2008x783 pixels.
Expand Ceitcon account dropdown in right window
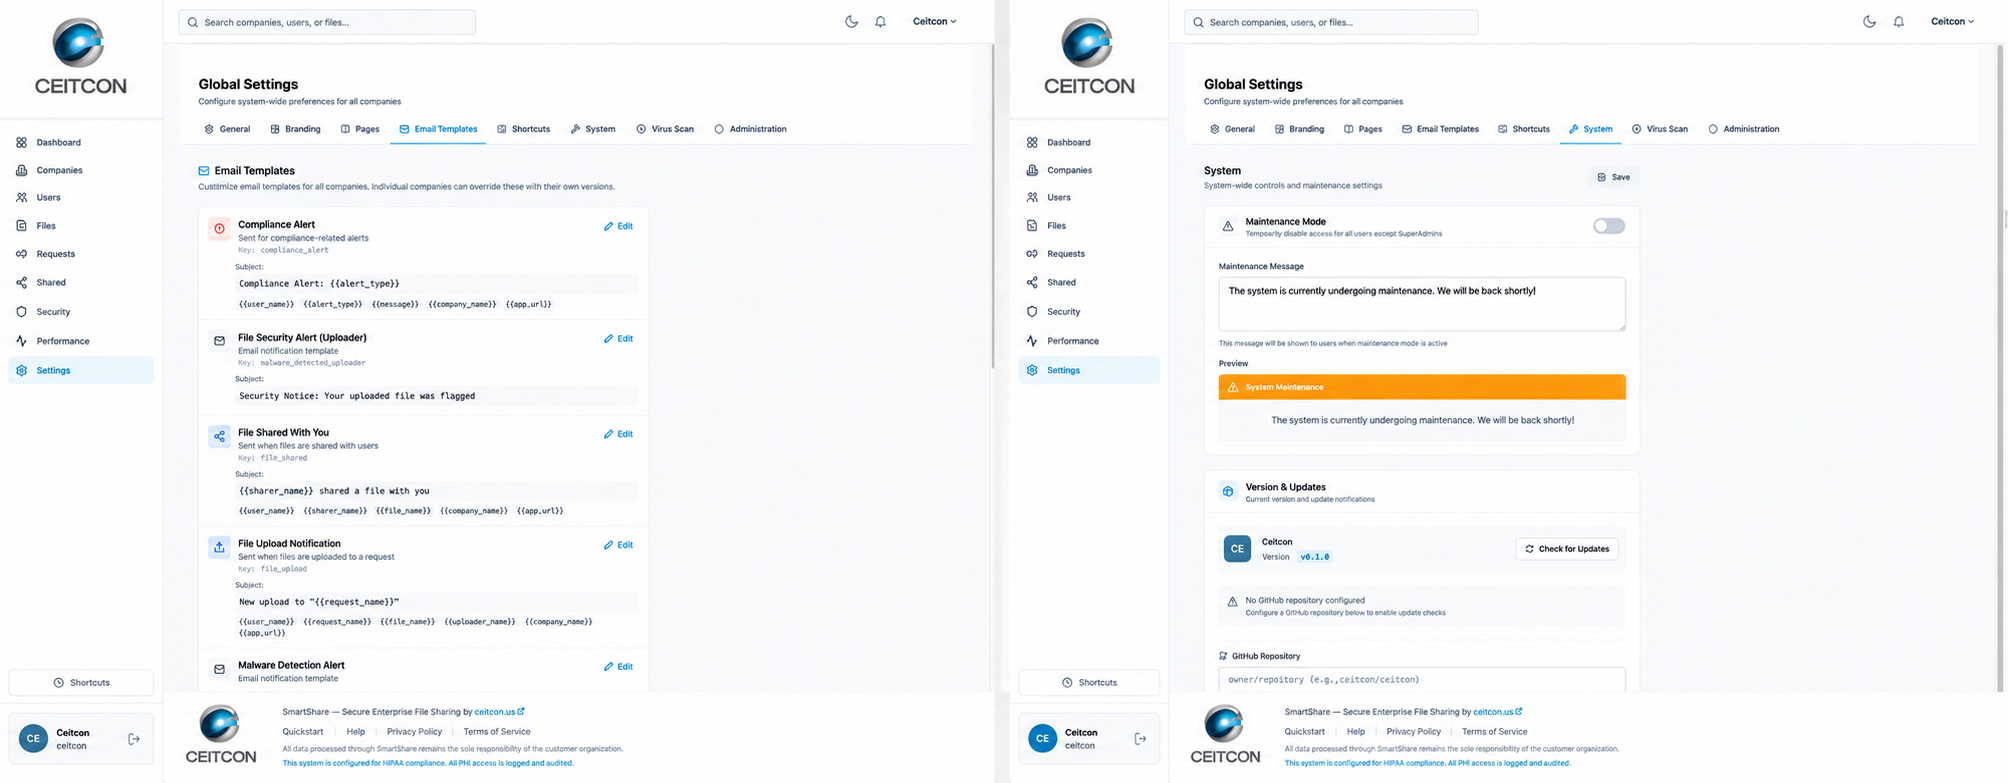[x=1952, y=21]
